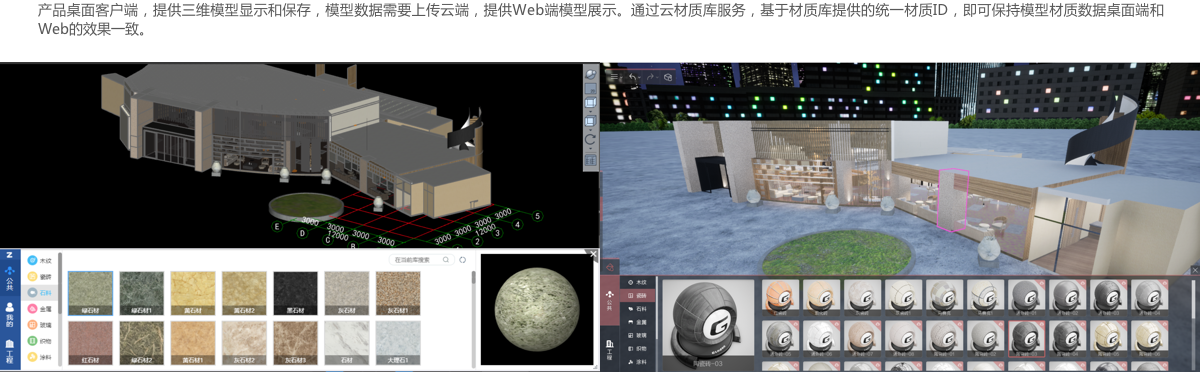The width and height of the screenshot is (1200, 372).
Task: Select the 我的 tab in desktop material panel
Action: click(x=9, y=318)
